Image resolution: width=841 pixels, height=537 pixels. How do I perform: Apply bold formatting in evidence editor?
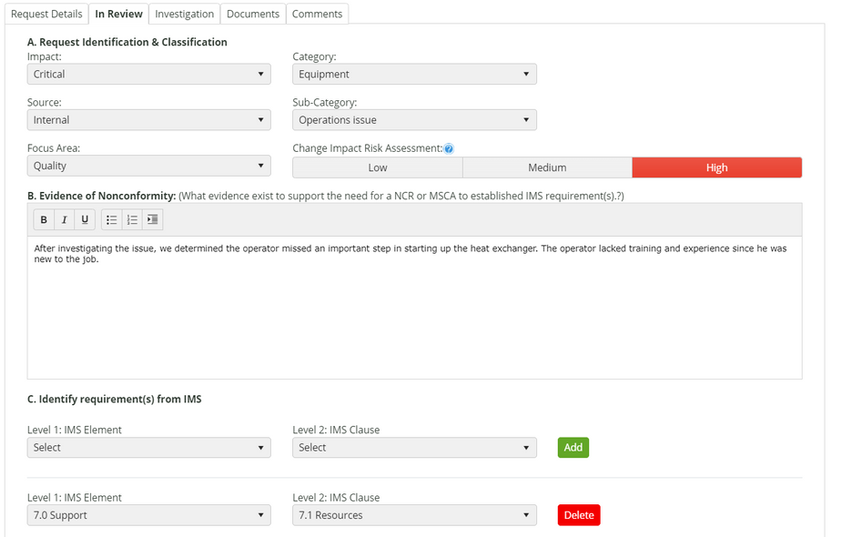coord(44,220)
